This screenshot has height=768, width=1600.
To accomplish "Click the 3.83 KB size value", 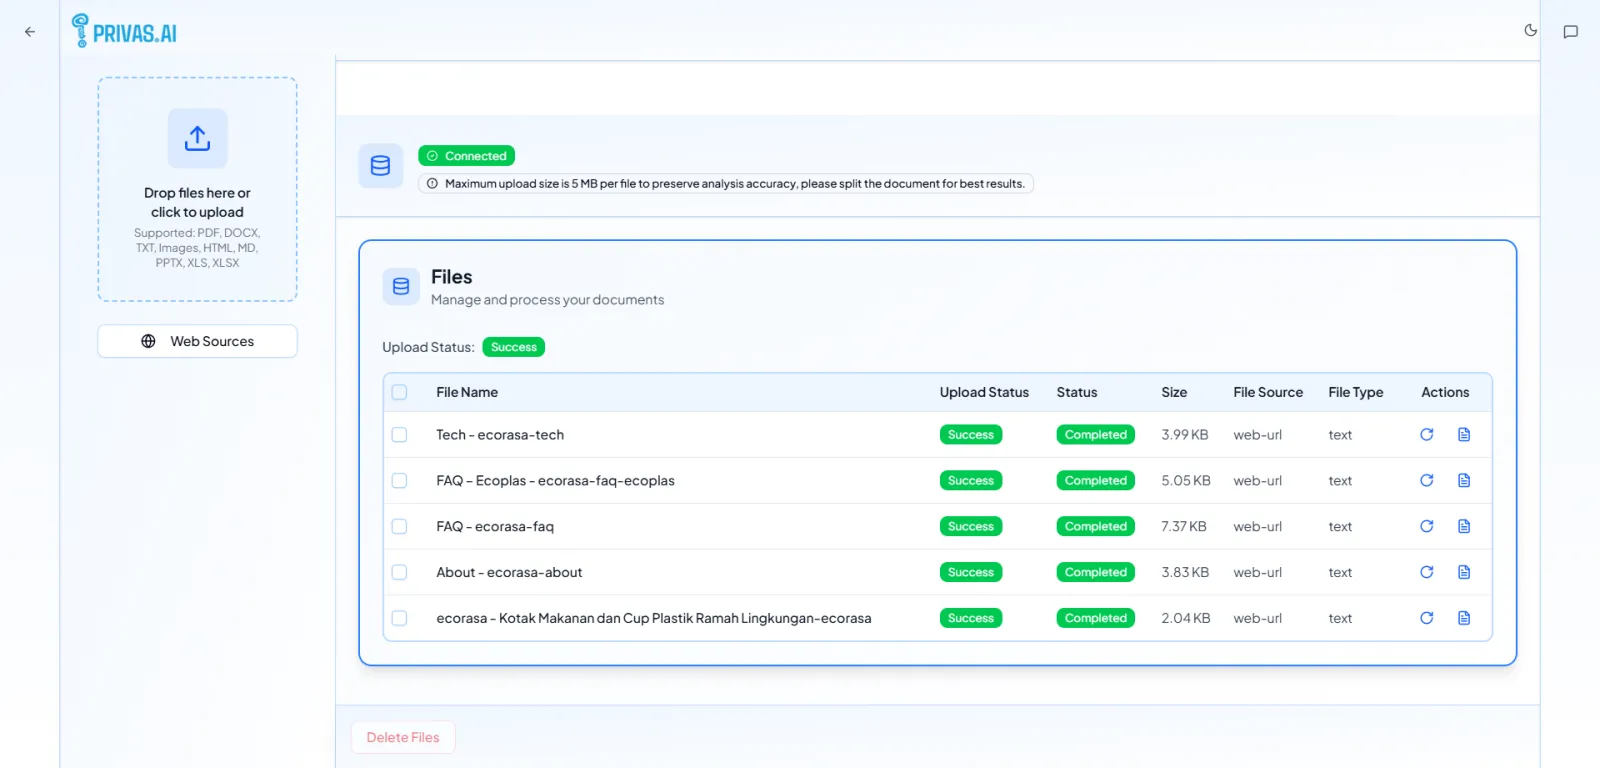I will 1185,573.
